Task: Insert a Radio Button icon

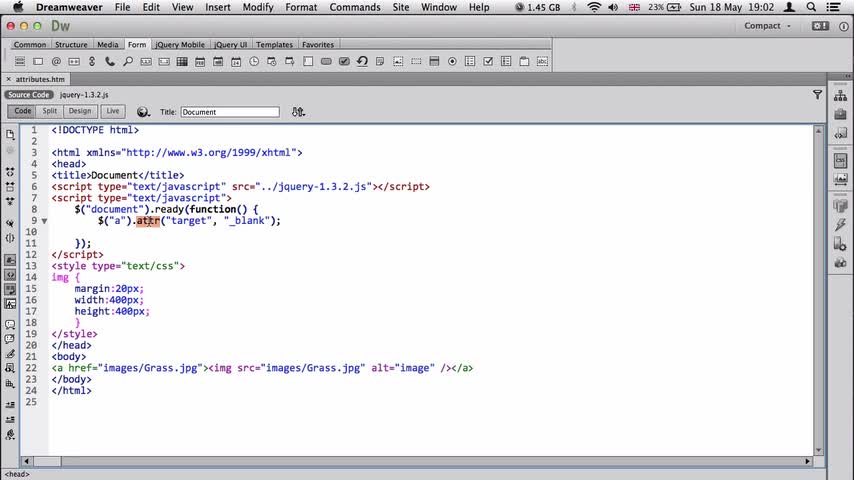Action: tap(452, 62)
